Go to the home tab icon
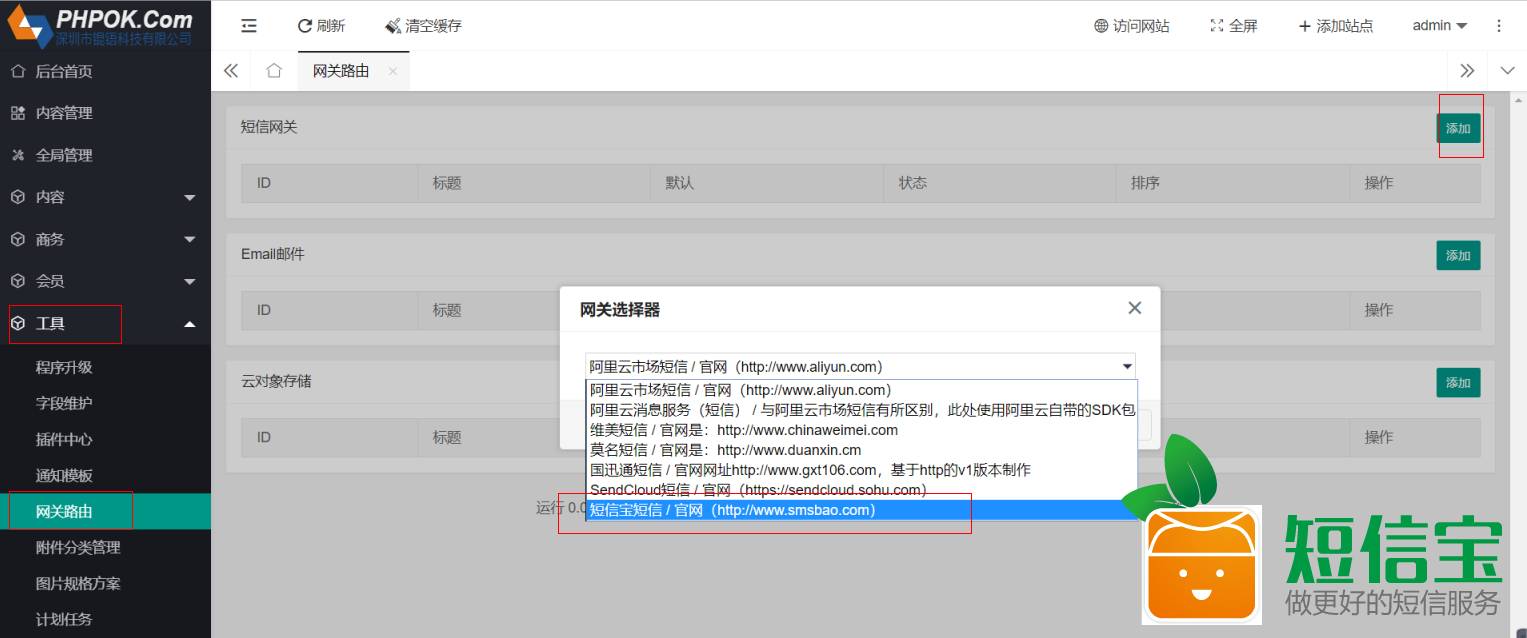 pos(273,71)
